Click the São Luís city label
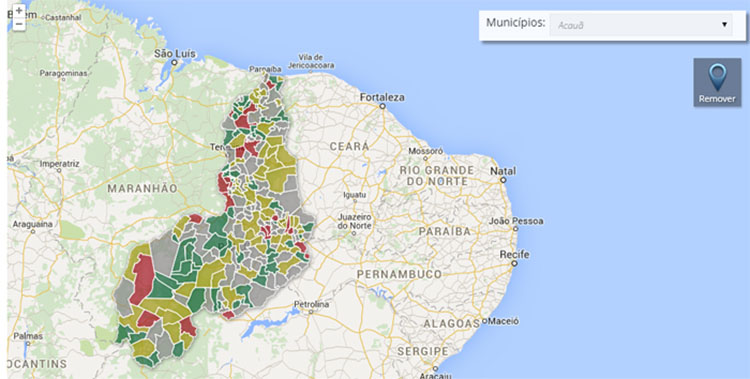The width and height of the screenshot is (750, 379). click(x=175, y=54)
